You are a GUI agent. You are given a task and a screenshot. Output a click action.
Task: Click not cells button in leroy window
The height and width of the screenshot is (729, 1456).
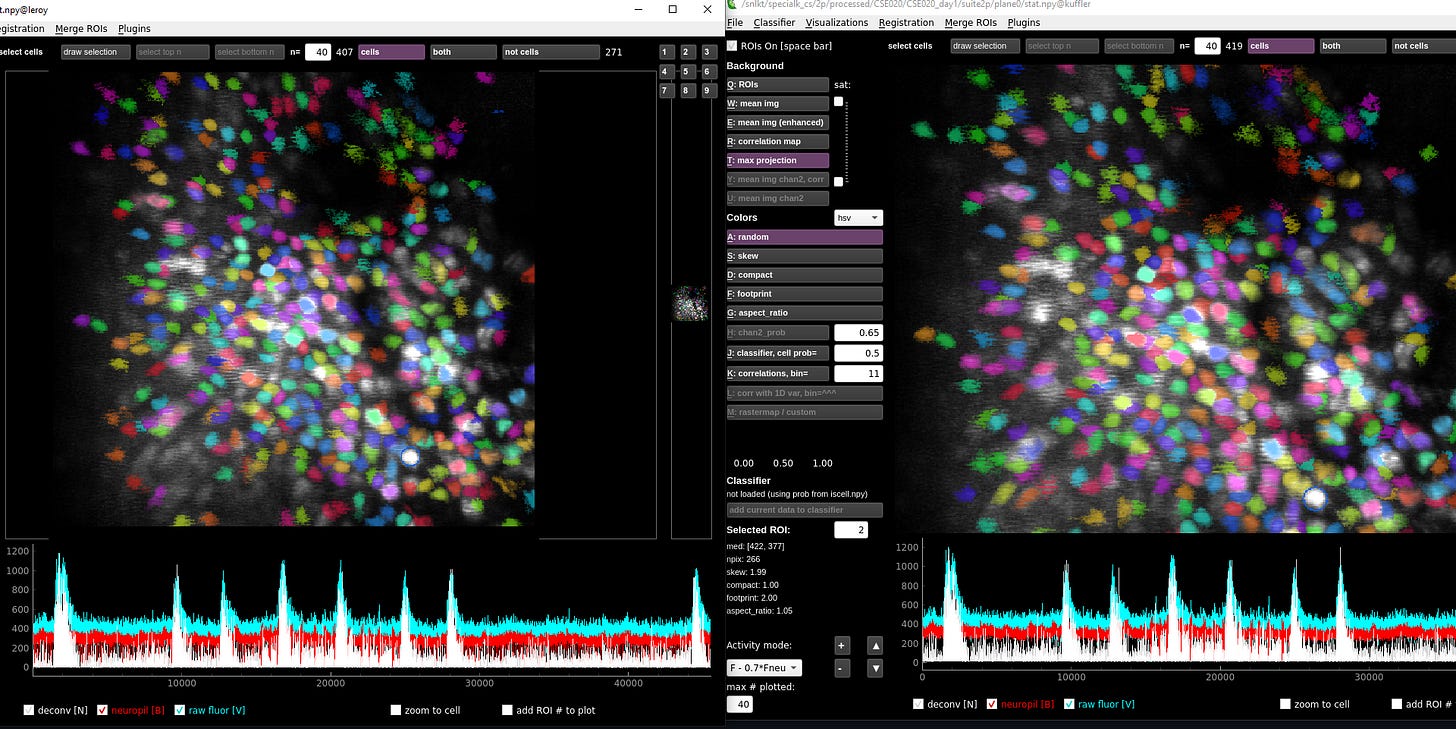(x=551, y=52)
